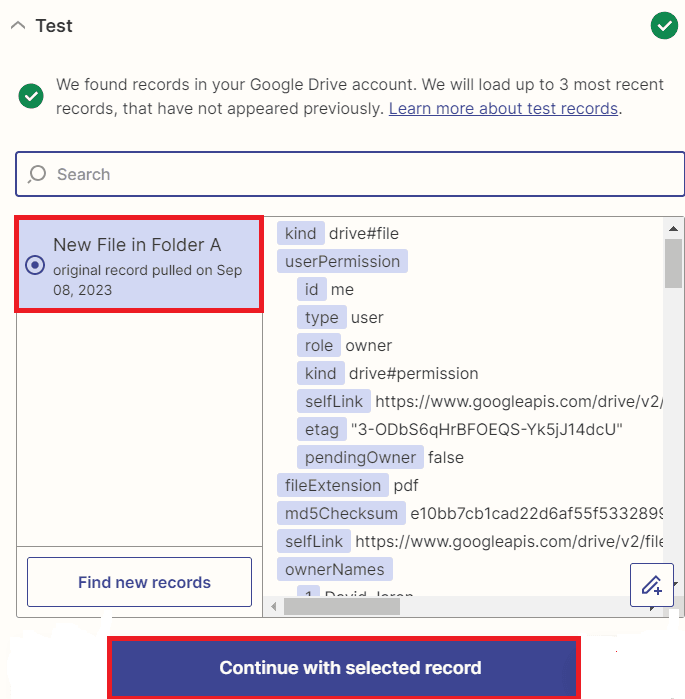The height and width of the screenshot is (699, 685).
Task: Open the Learn more about test records link
Action: point(503,108)
